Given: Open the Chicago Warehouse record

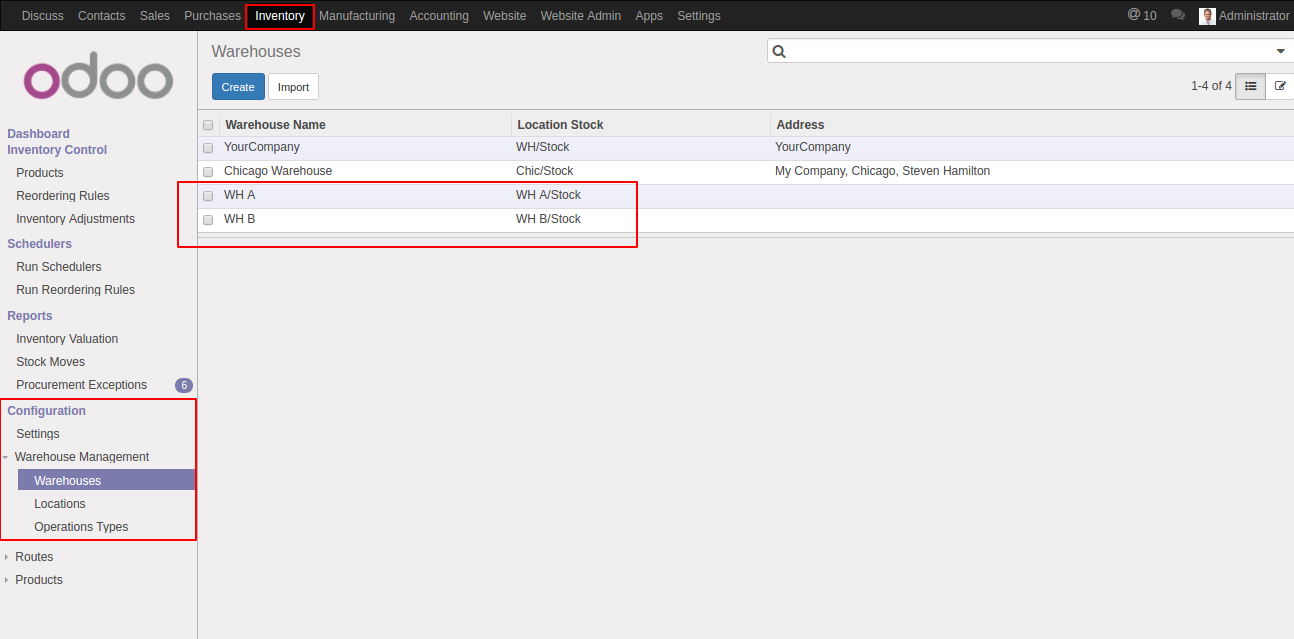Looking at the screenshot, I should click(x=278, y=171).
